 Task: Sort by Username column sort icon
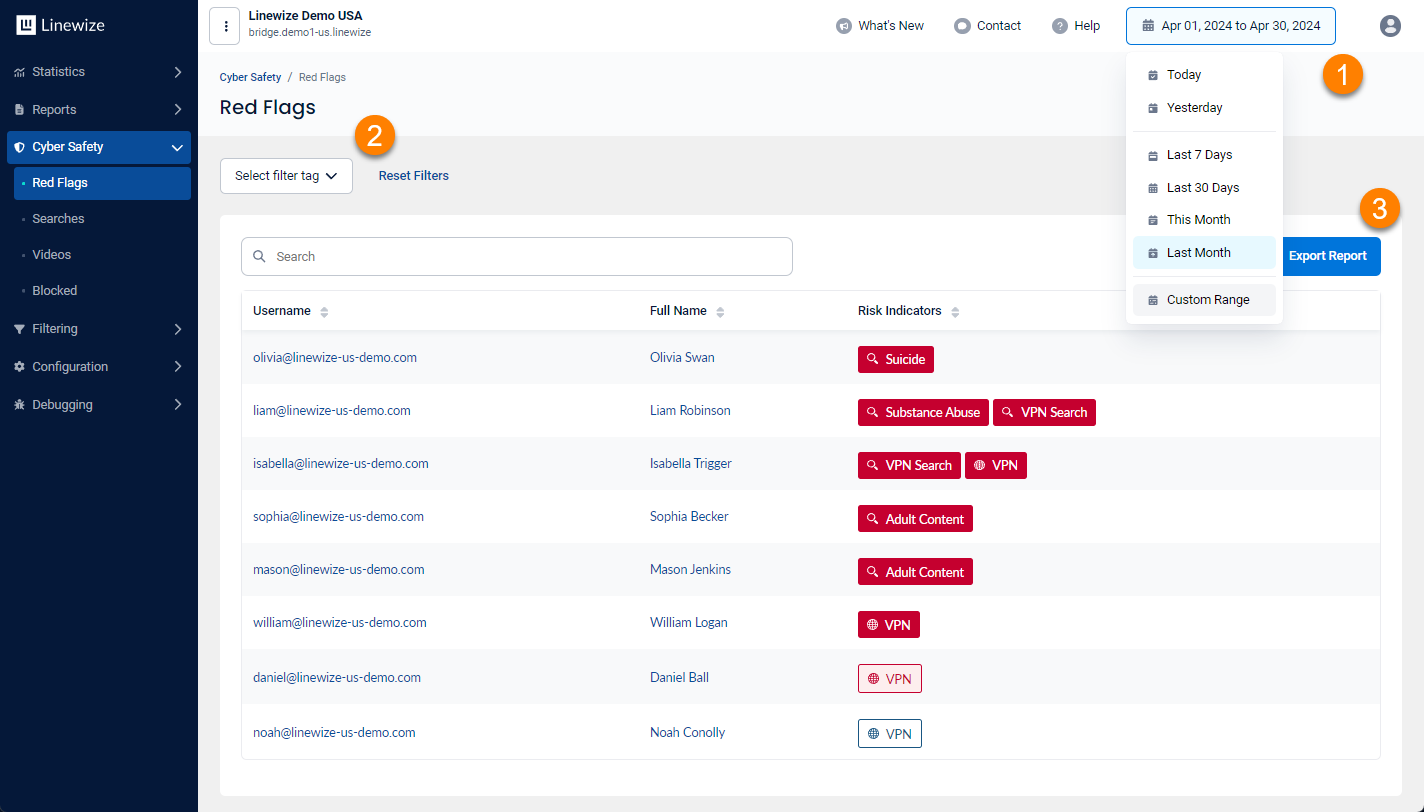coord(324,312)
